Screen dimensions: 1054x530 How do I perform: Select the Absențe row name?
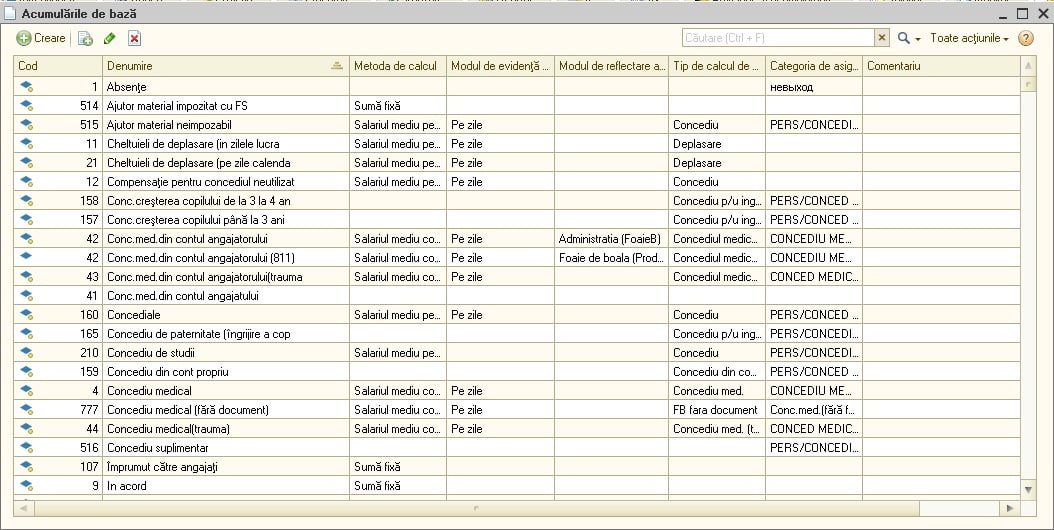126,87
